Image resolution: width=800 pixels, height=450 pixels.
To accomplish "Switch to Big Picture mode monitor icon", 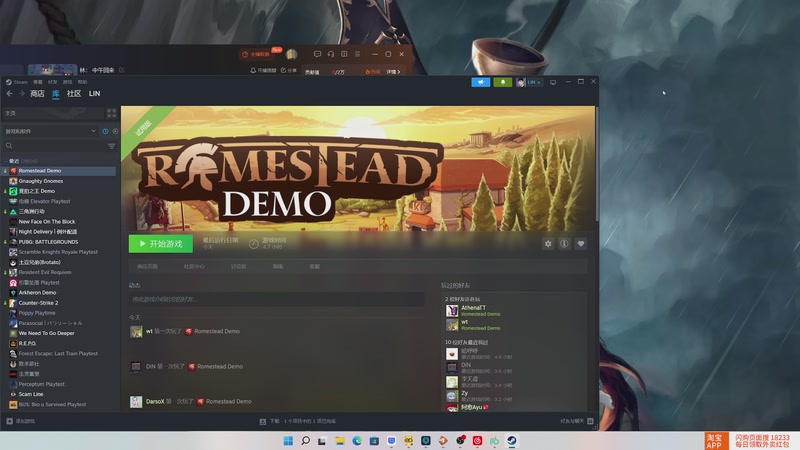I will [x=553, y=82].
